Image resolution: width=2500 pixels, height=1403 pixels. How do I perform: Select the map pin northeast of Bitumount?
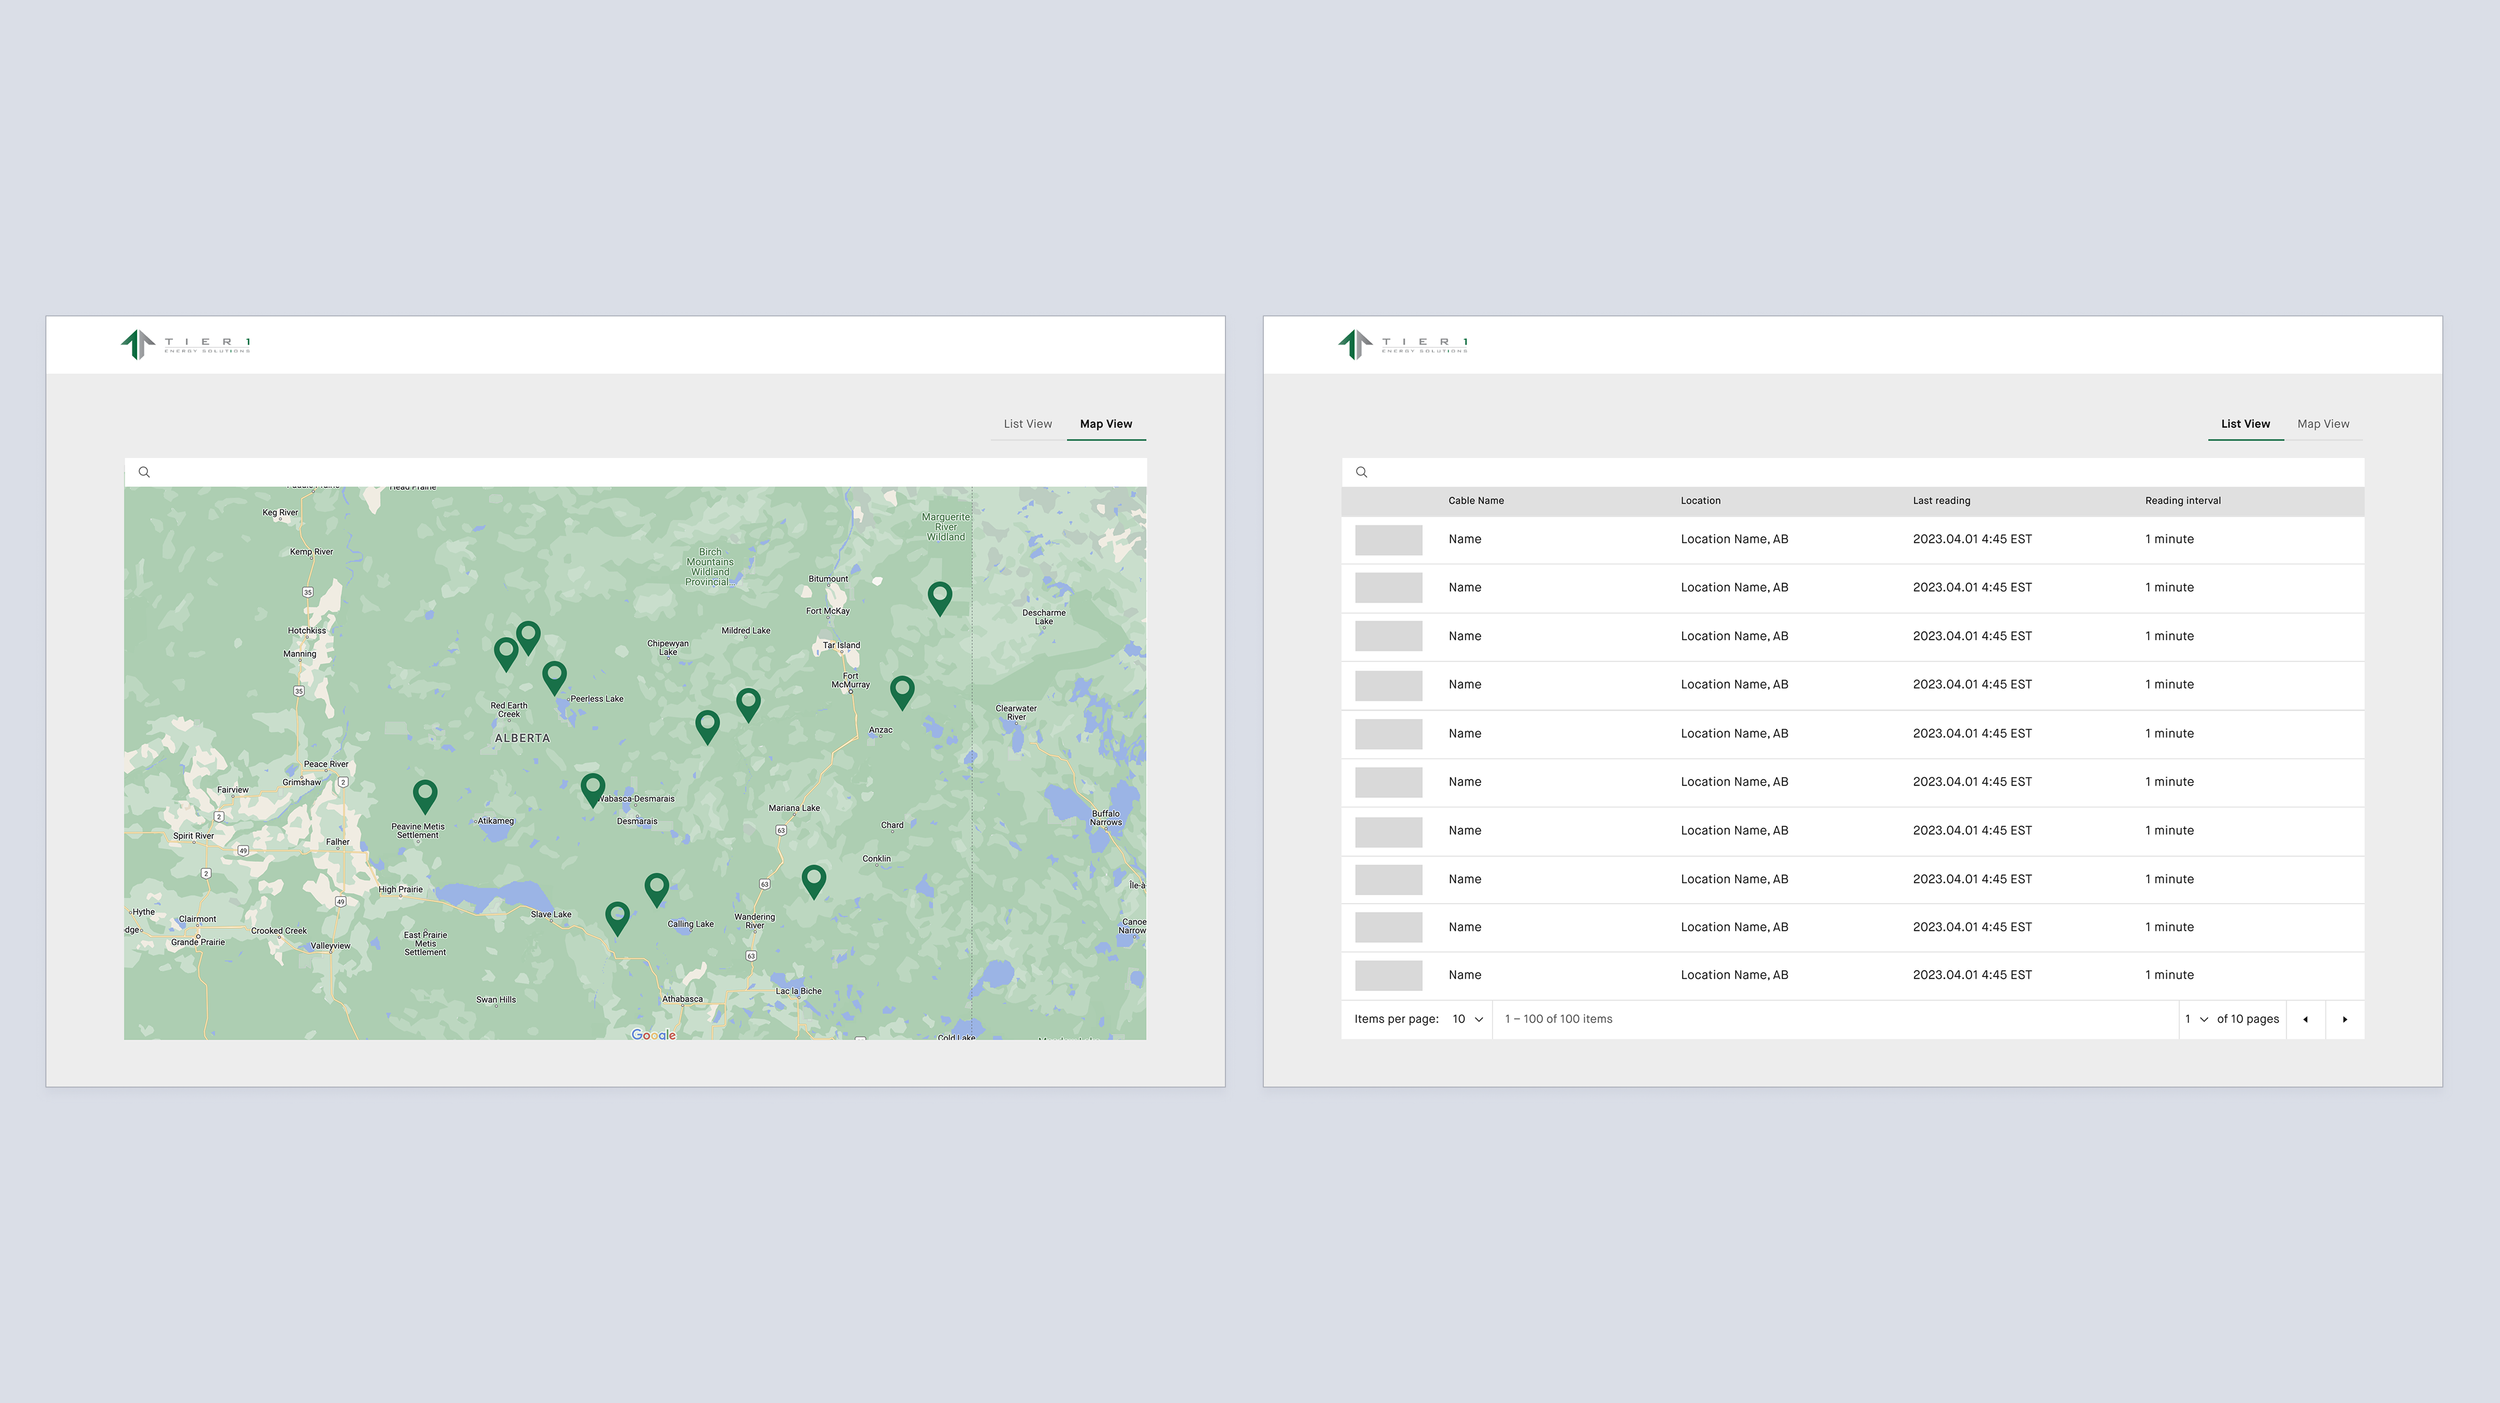939,597
